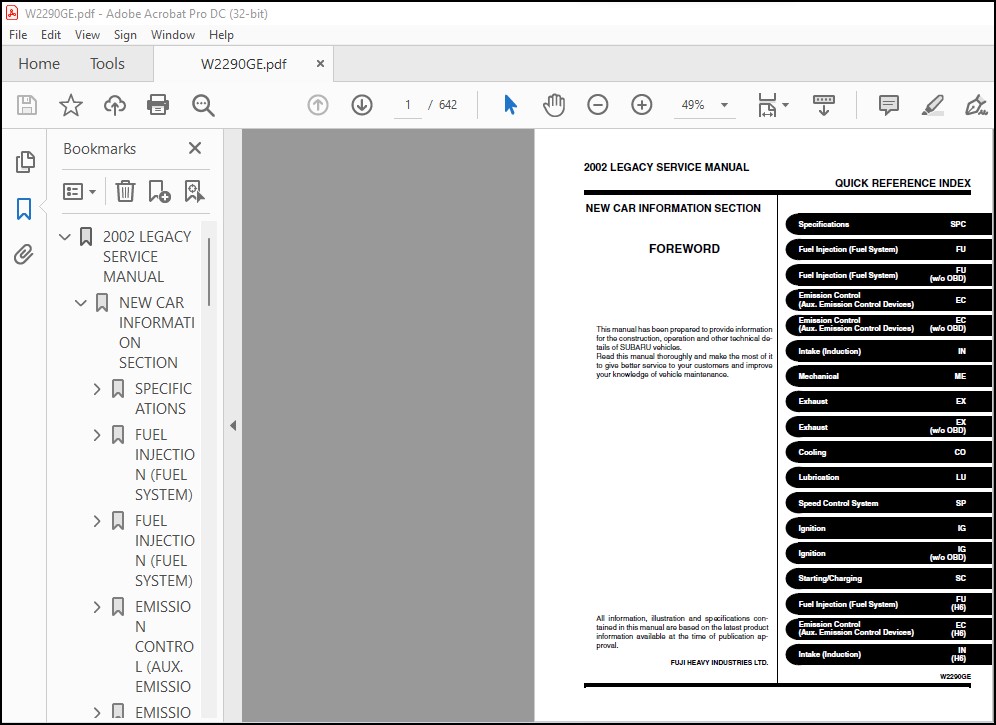The height and width of the screenshot is (725, 996).
Task: Click the page number field
Action: [408, 105]
